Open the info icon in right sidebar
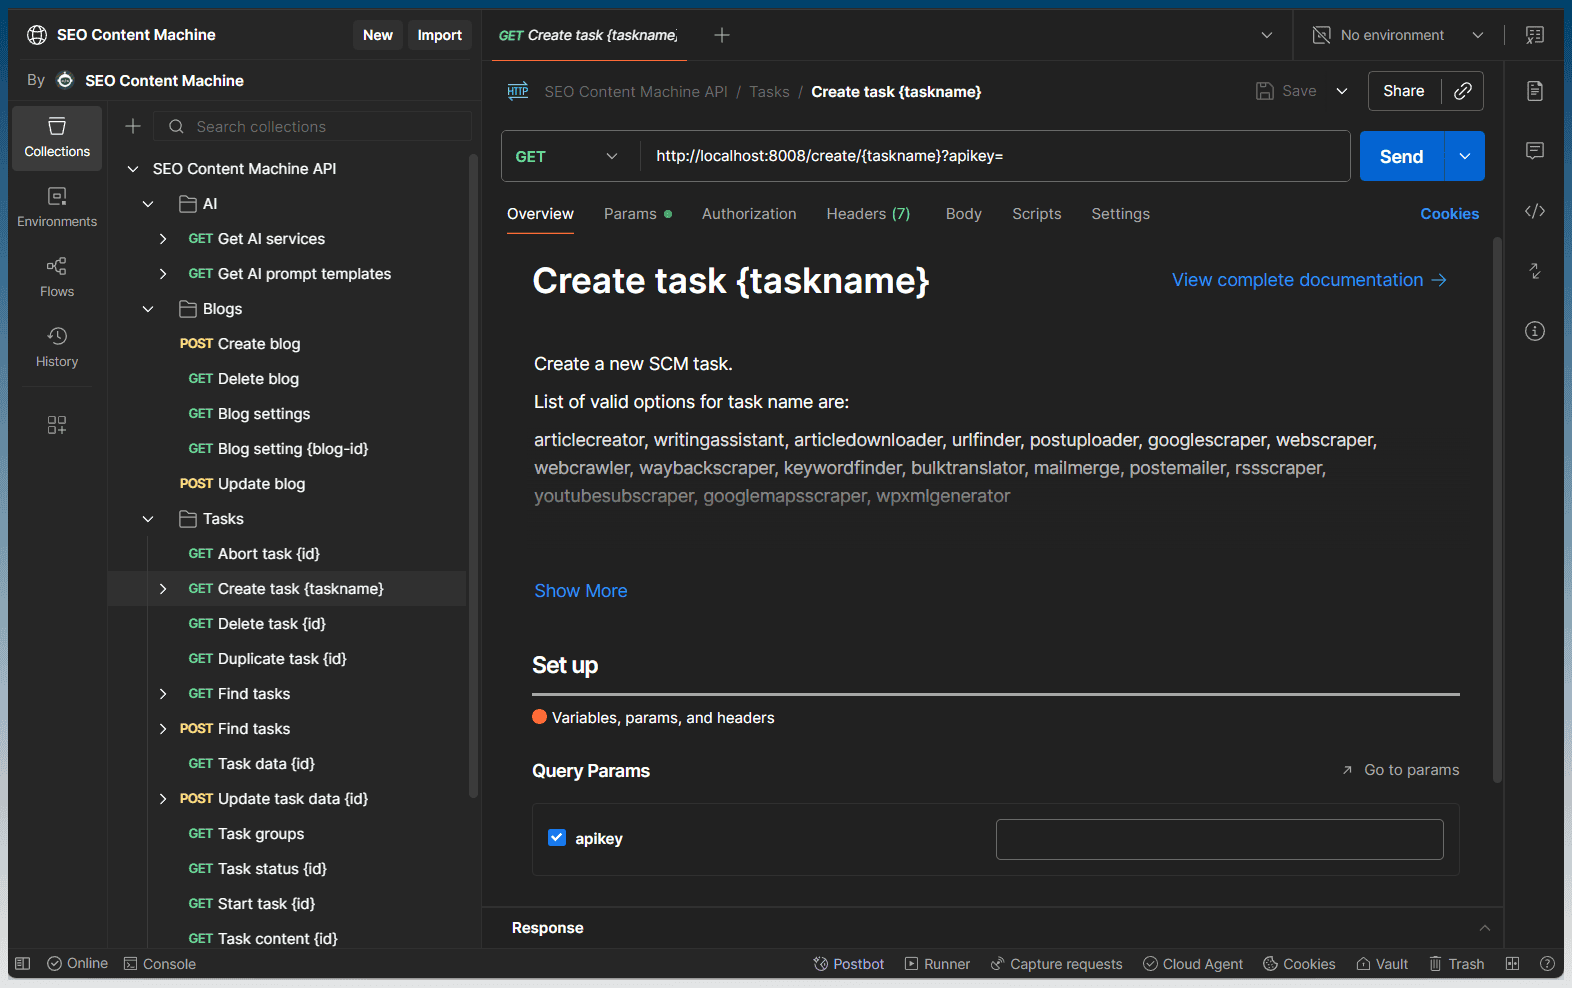The height and width of the screenshot is (988, 1572). tap(1535, 331)
